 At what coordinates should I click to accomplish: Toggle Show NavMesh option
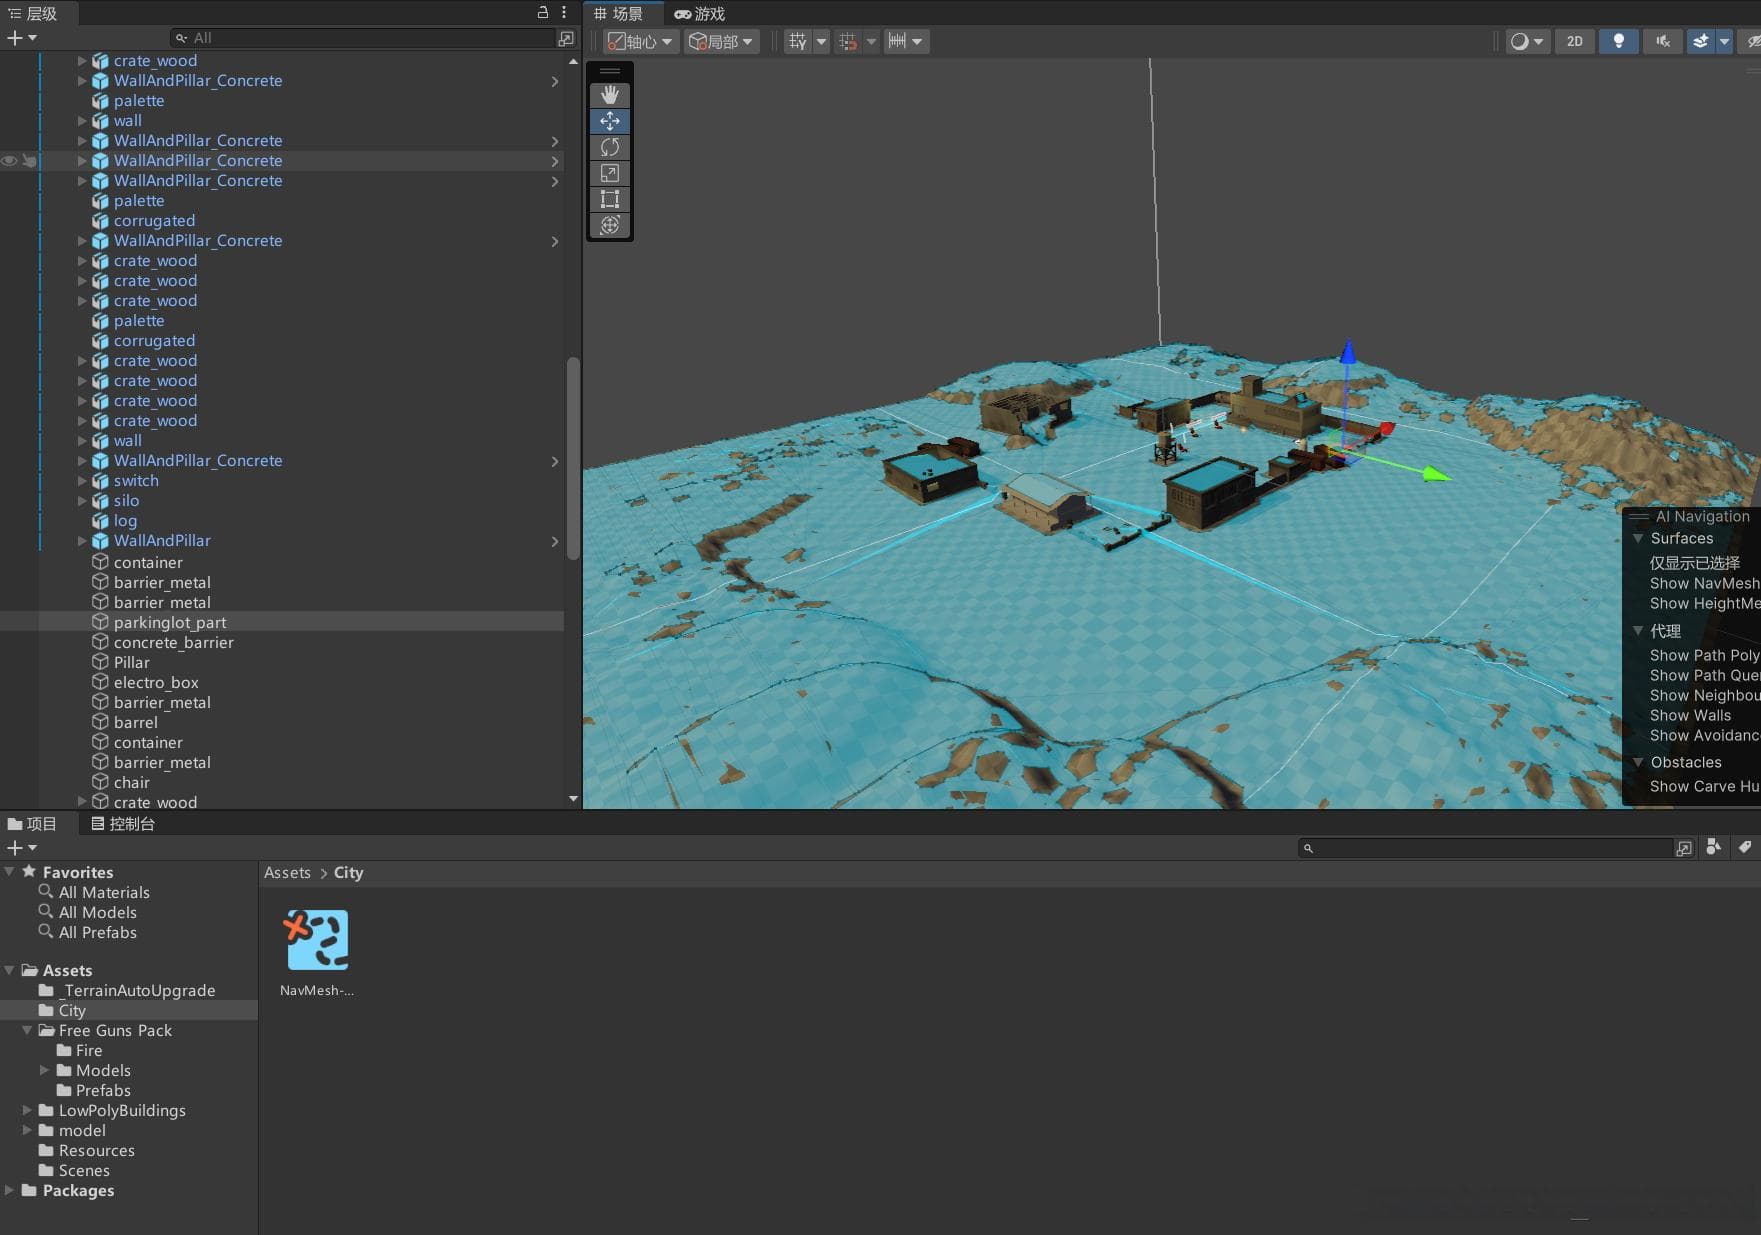1704,584
